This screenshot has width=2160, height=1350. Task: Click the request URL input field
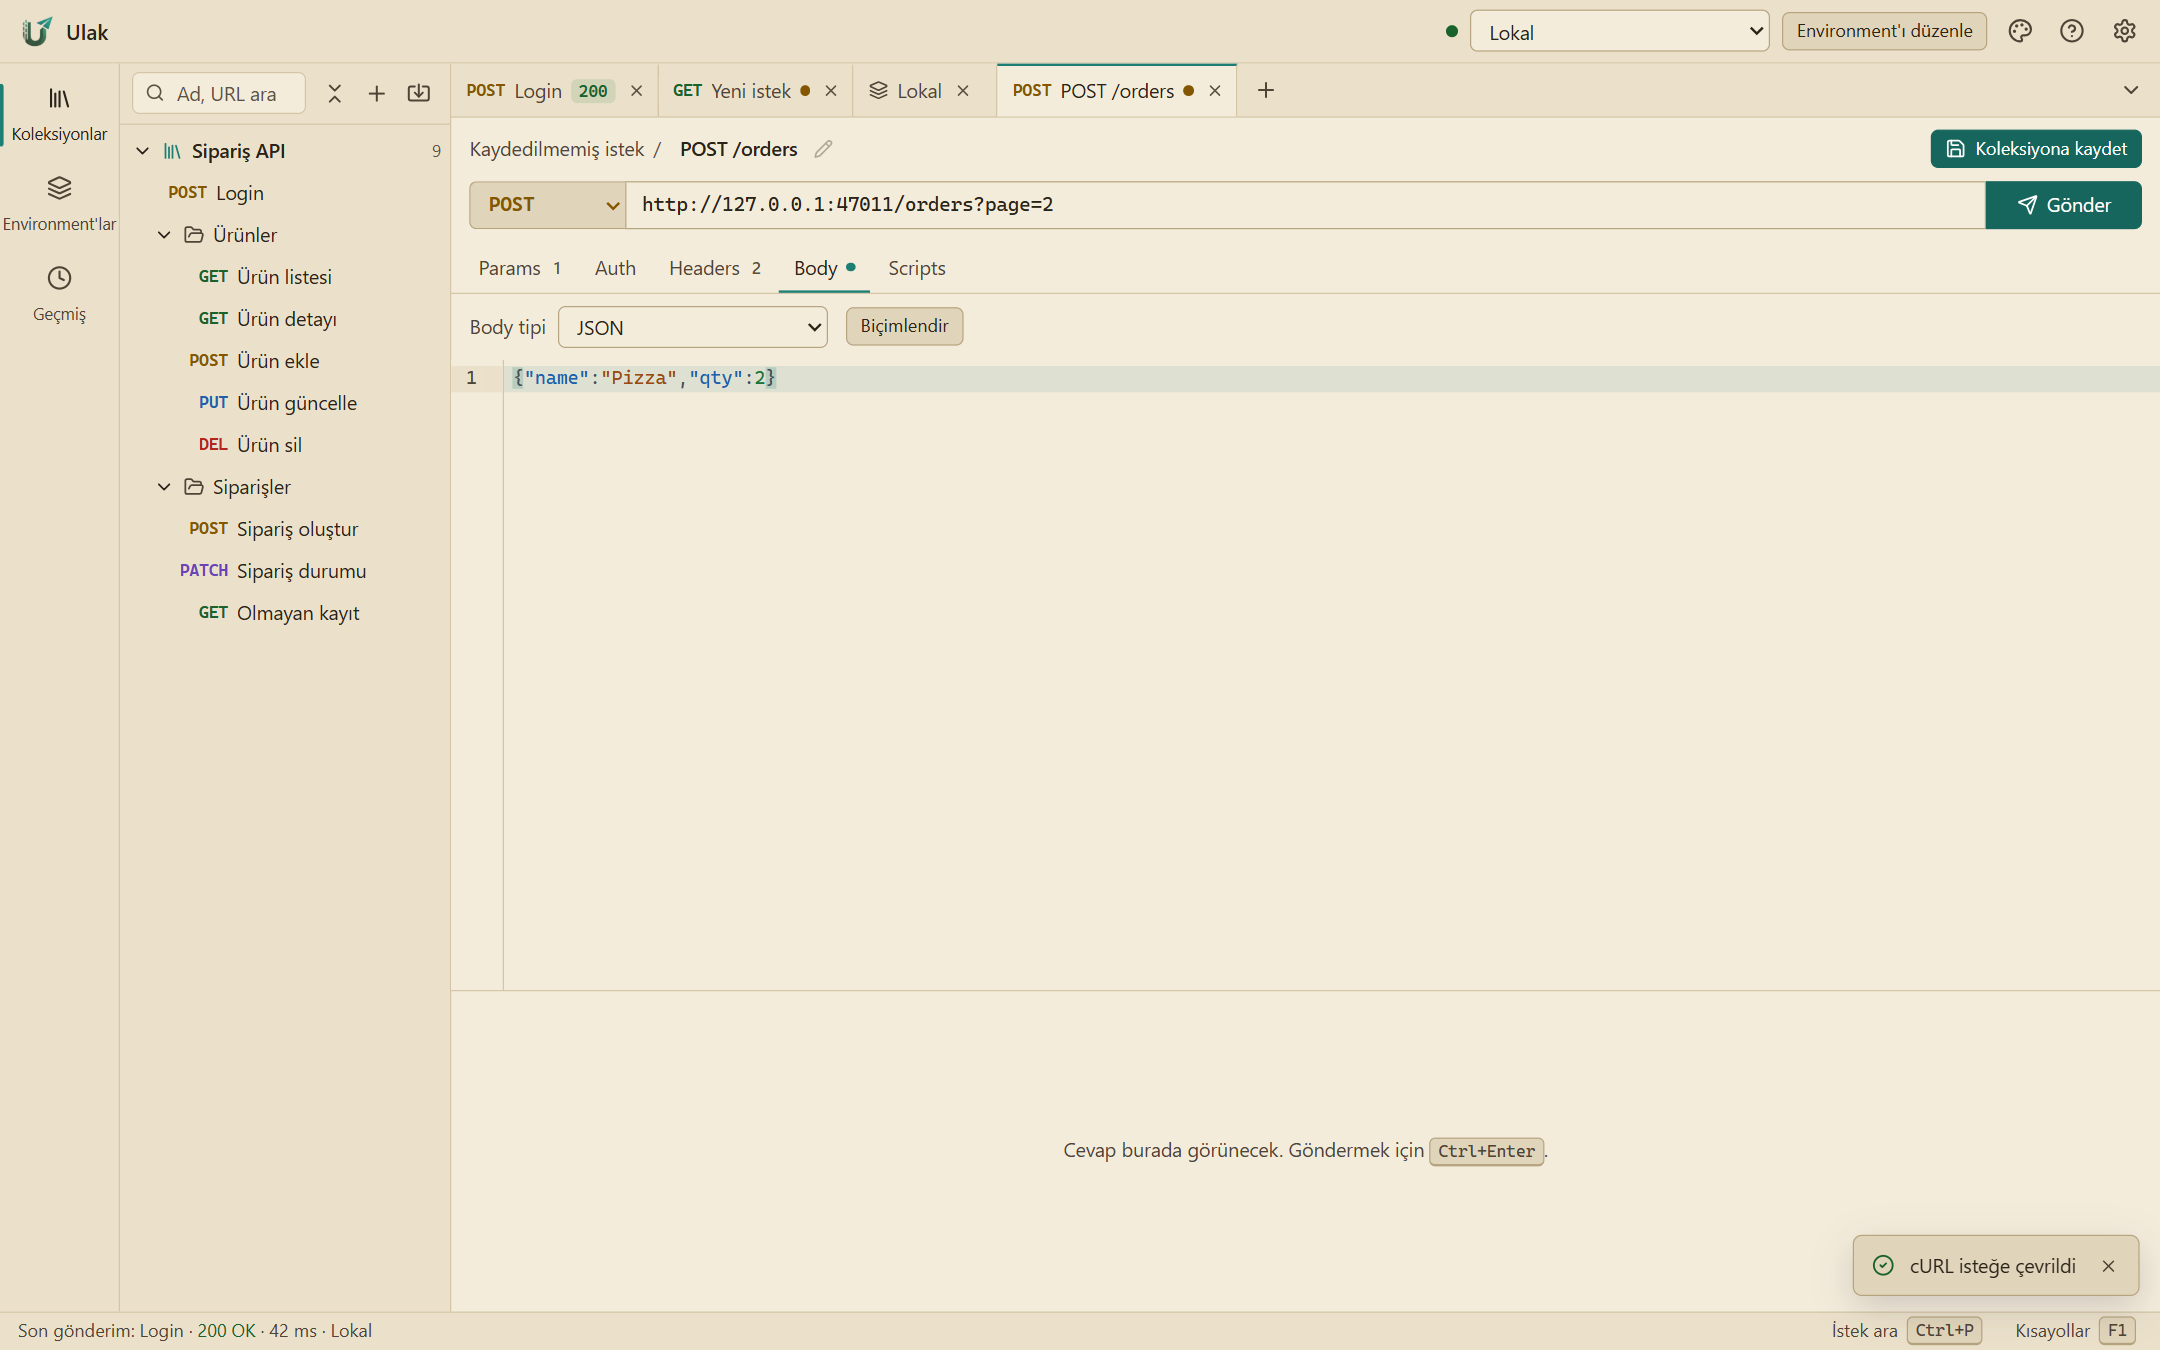point(1305,205)
